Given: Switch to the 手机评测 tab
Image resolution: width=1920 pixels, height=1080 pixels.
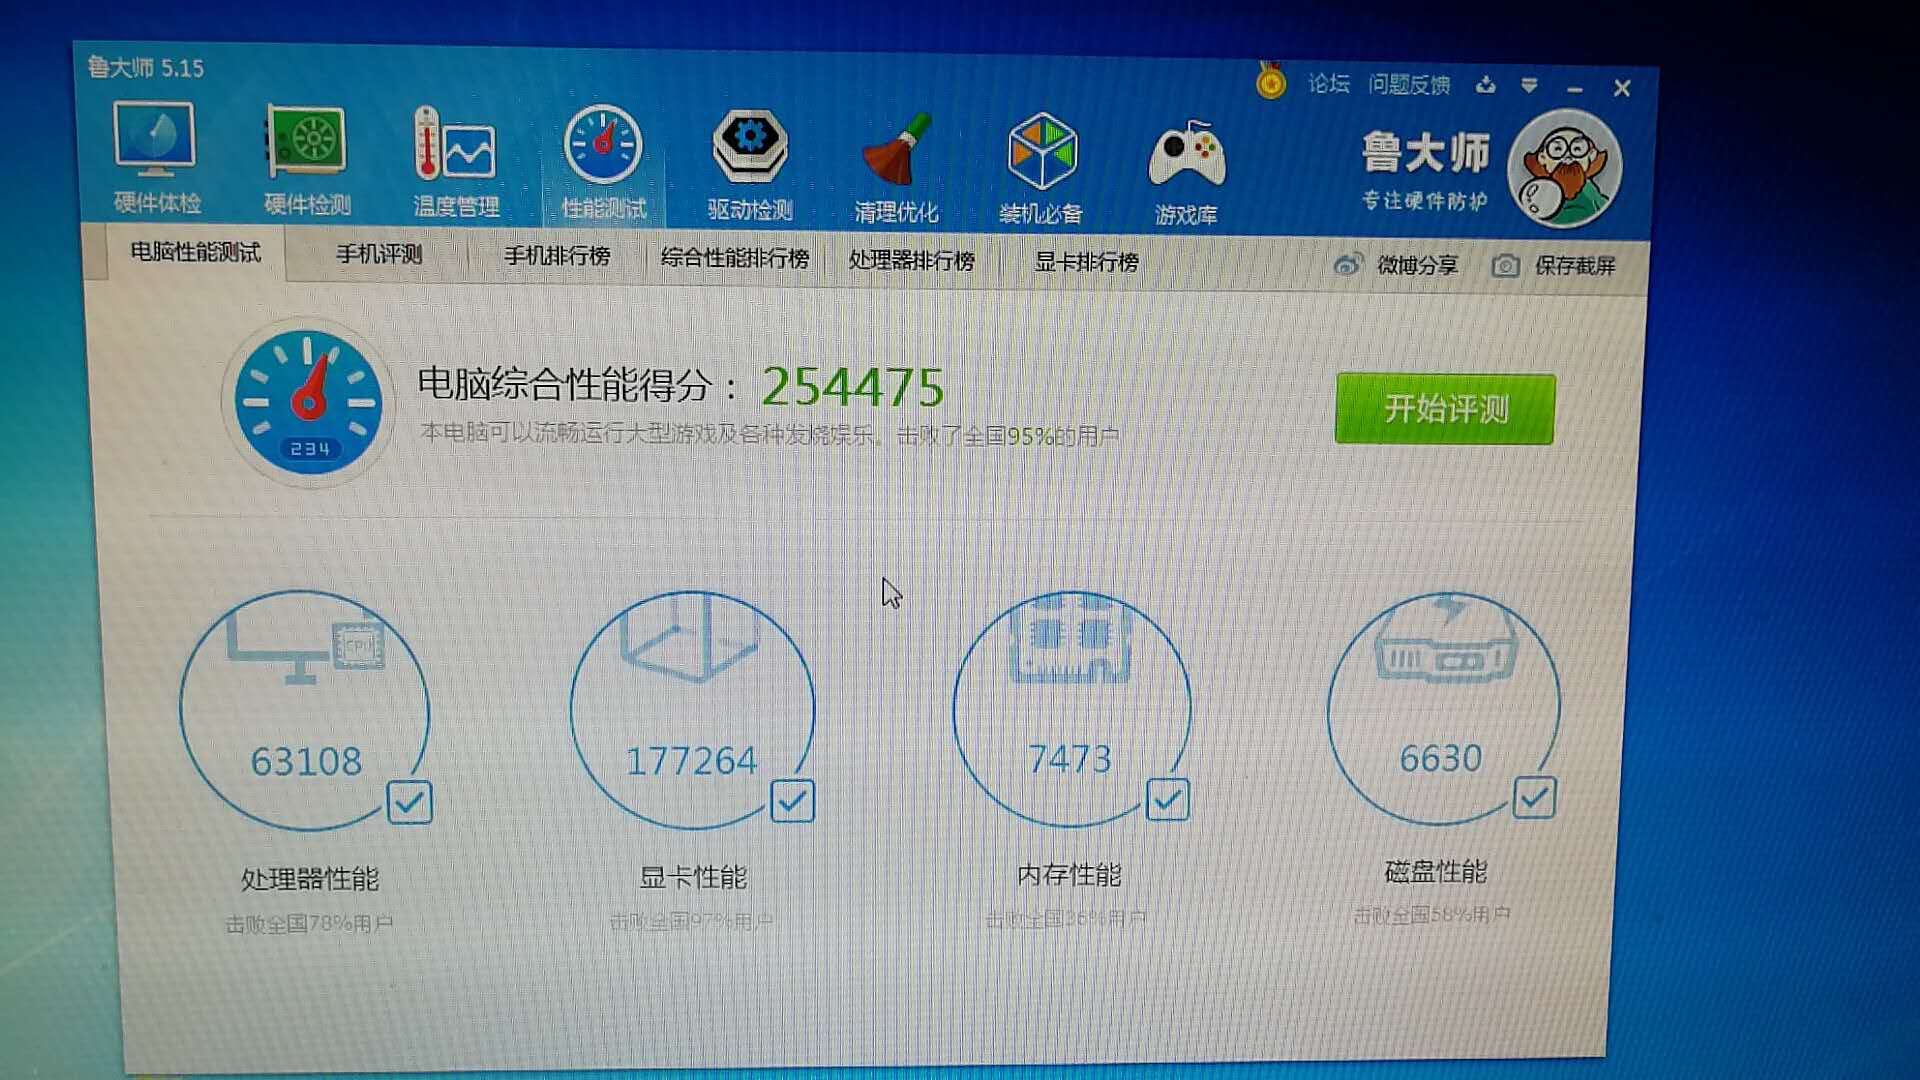Looking at the screenshot, I should point(379,254).
